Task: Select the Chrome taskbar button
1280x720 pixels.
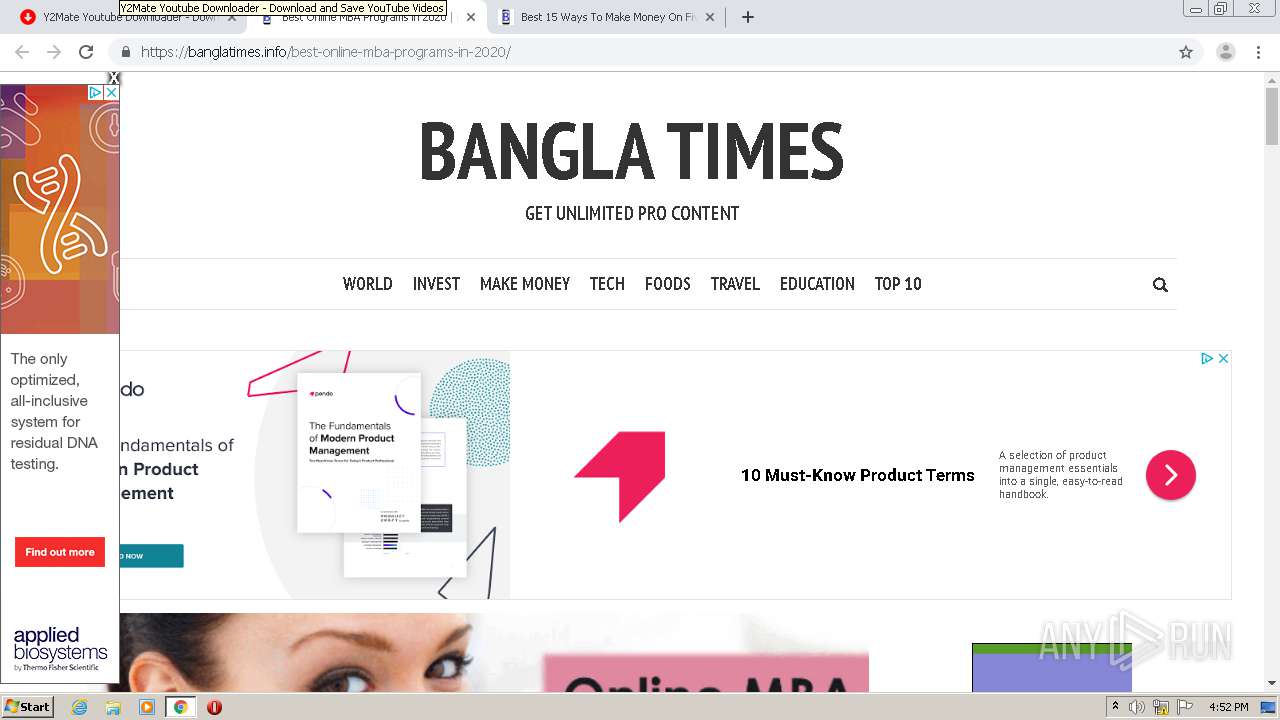Action: point(180,707)
